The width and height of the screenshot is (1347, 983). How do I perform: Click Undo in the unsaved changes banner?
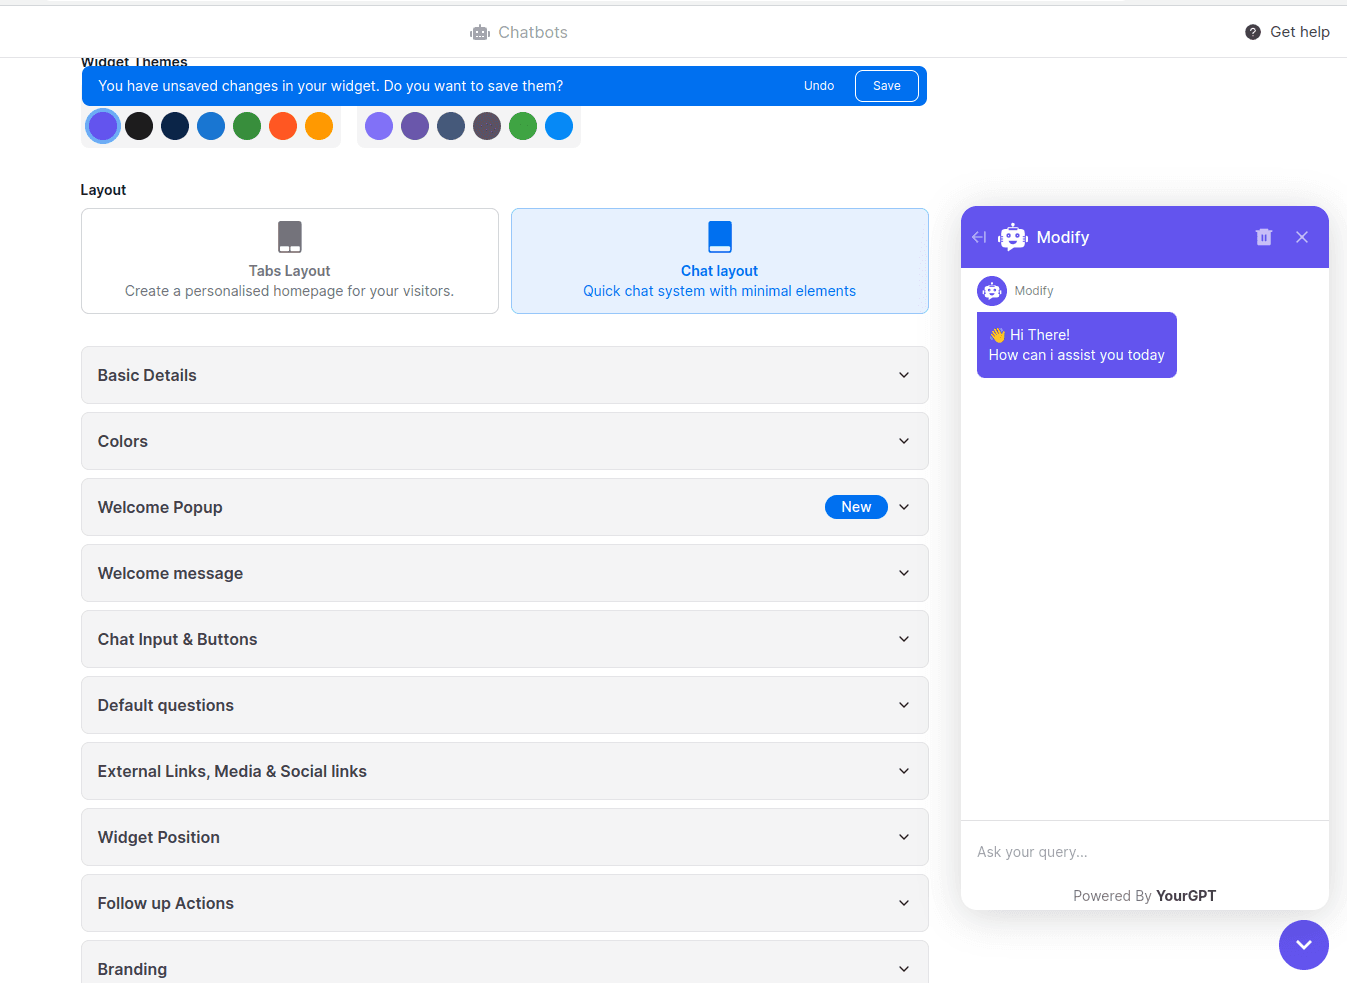(819, 86)
